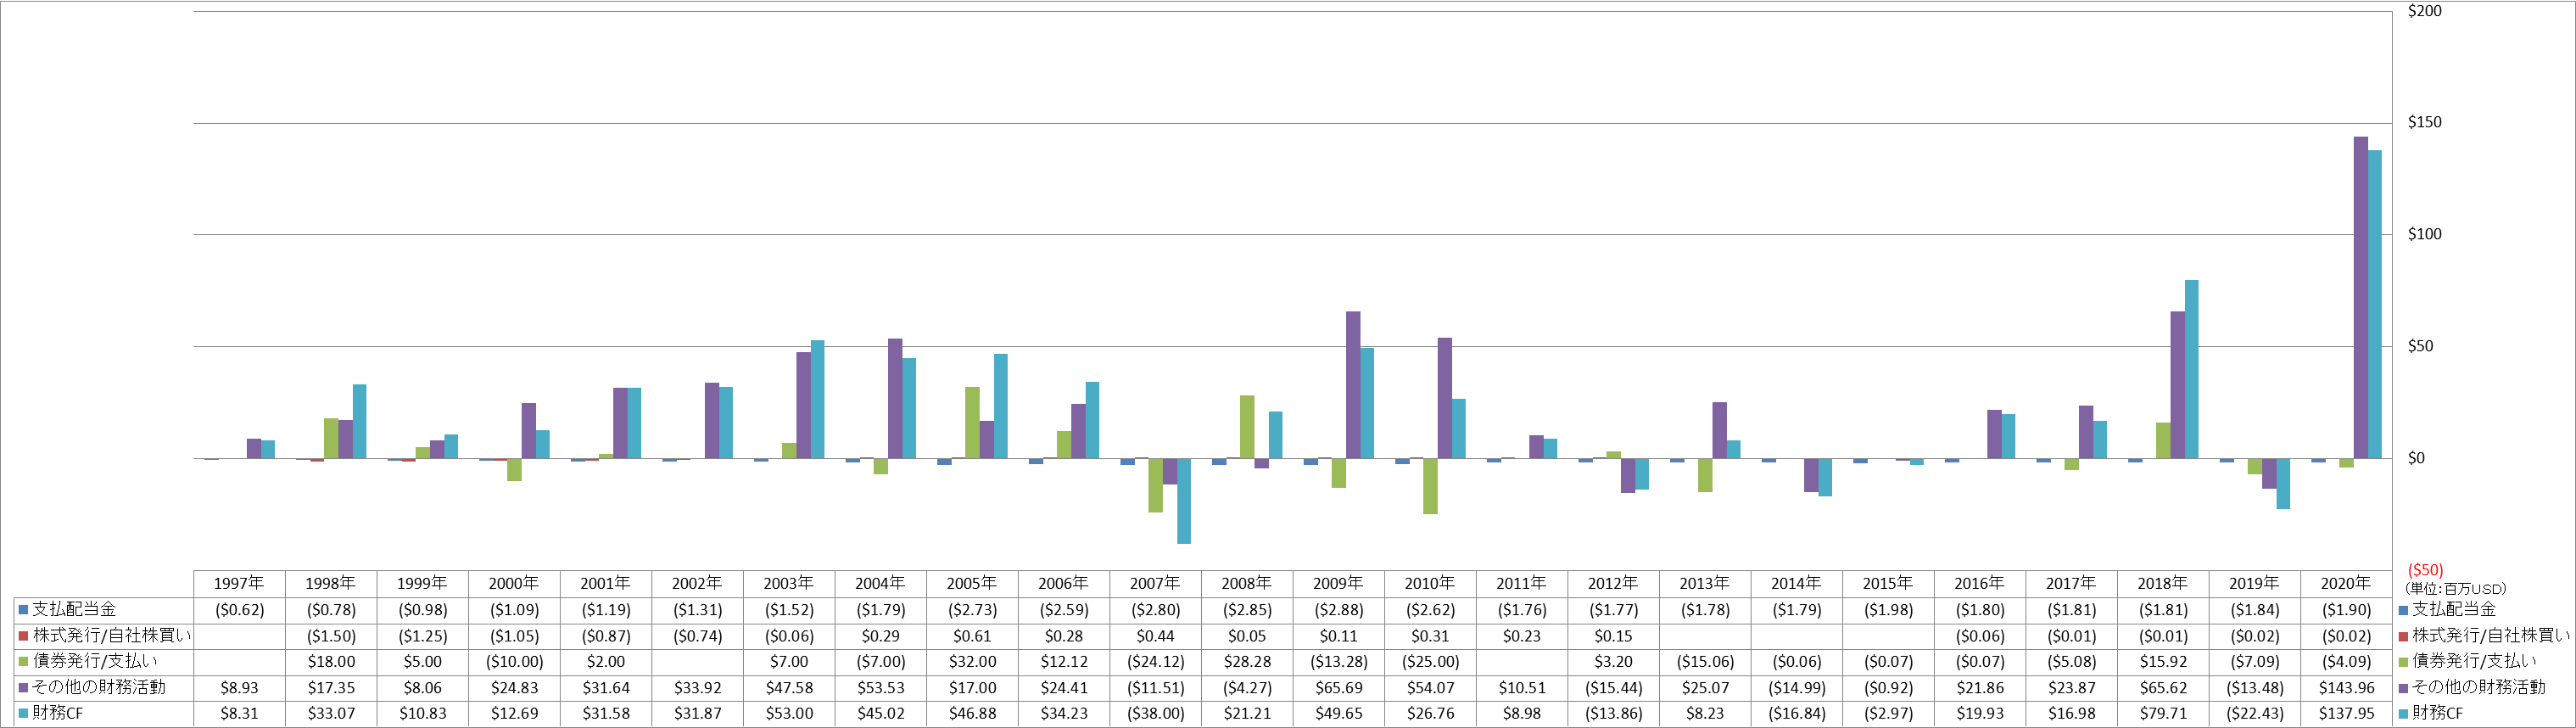Image resolution: width=2576 pixels, height=728 pixels.
Task: Click the ($24.12) cell in the 債券発行/支払い row
Action: click(x=1155, y=662)
